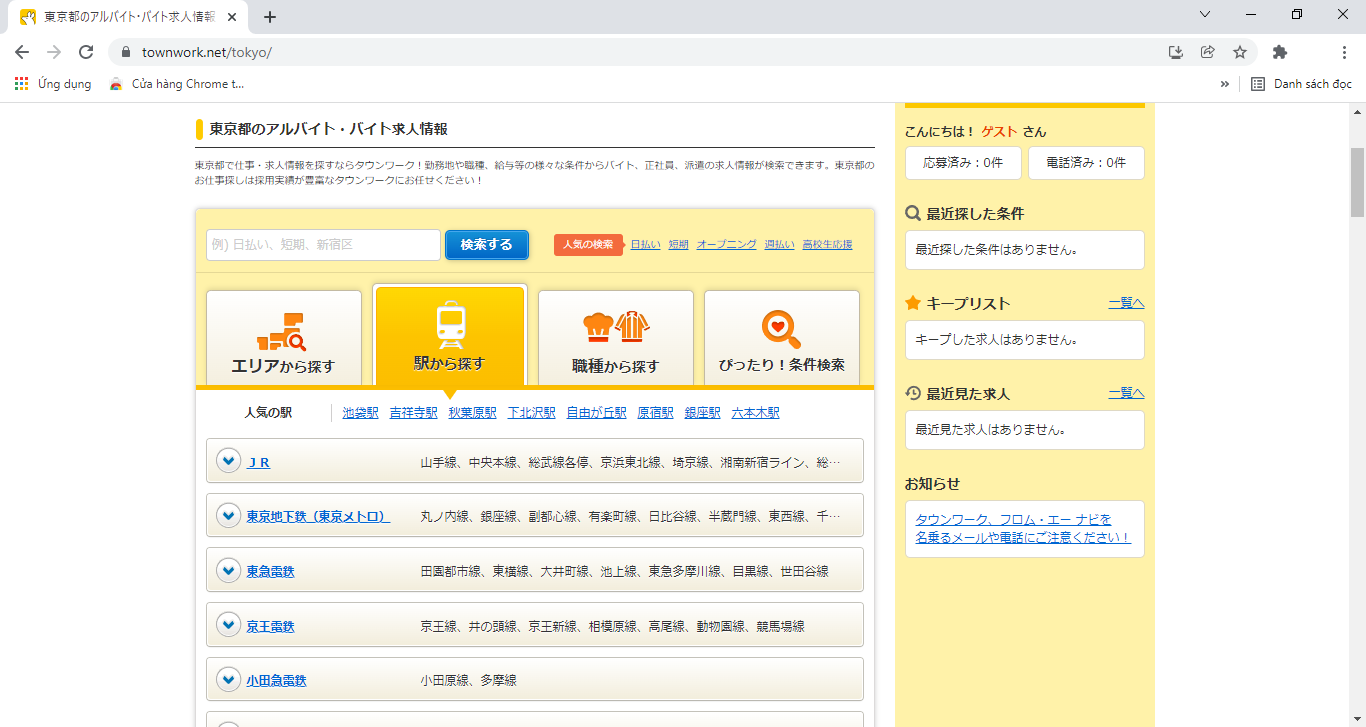1366x727 pixels.
Task: Expand the 京王電鉄 lines arrow
Action: [x=229, y=625]
